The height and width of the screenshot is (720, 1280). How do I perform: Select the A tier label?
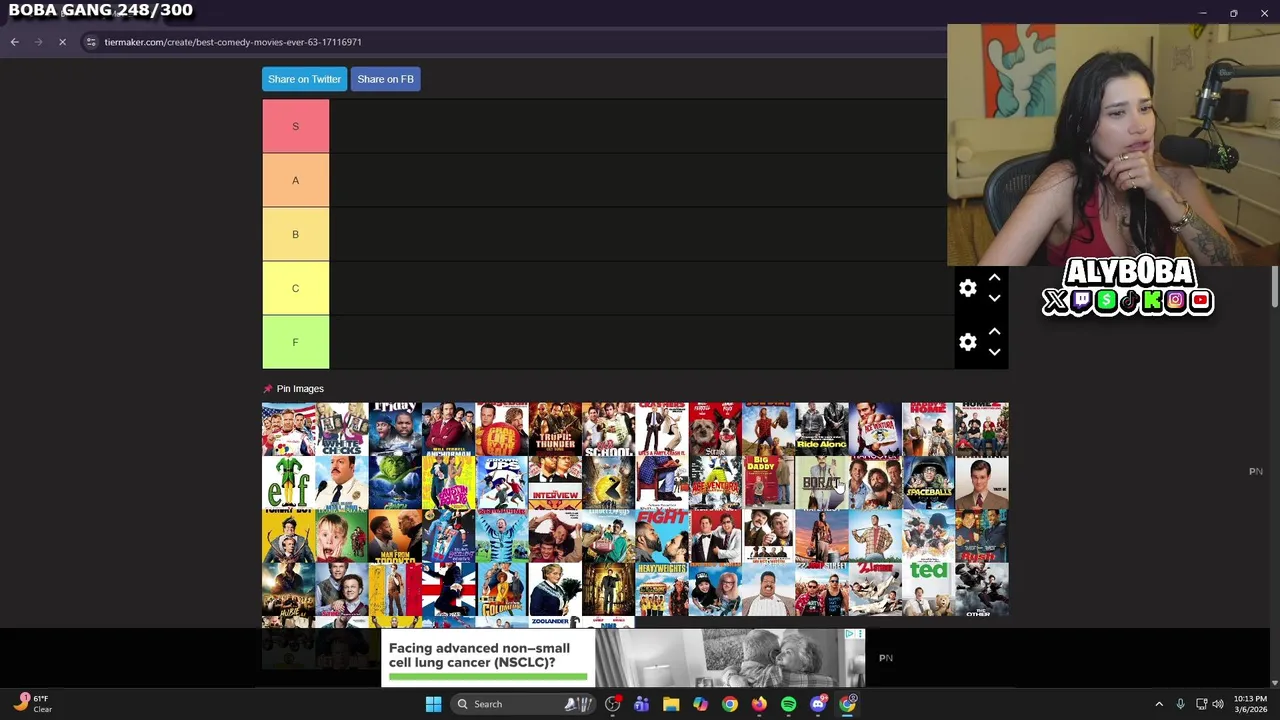coord(295,180)
